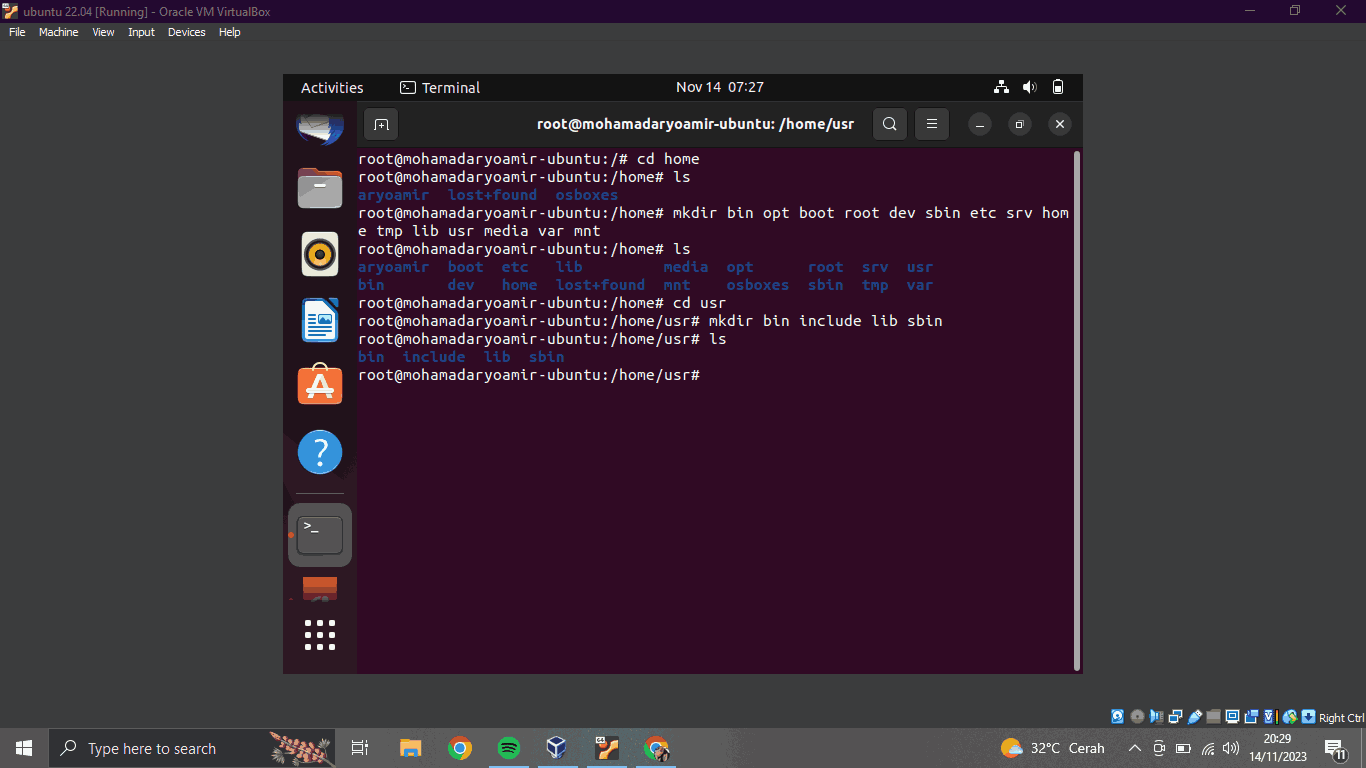Screen dimensions: 1366x768
Task: Open Spotify from taskbar
Action: pos(509,748)
